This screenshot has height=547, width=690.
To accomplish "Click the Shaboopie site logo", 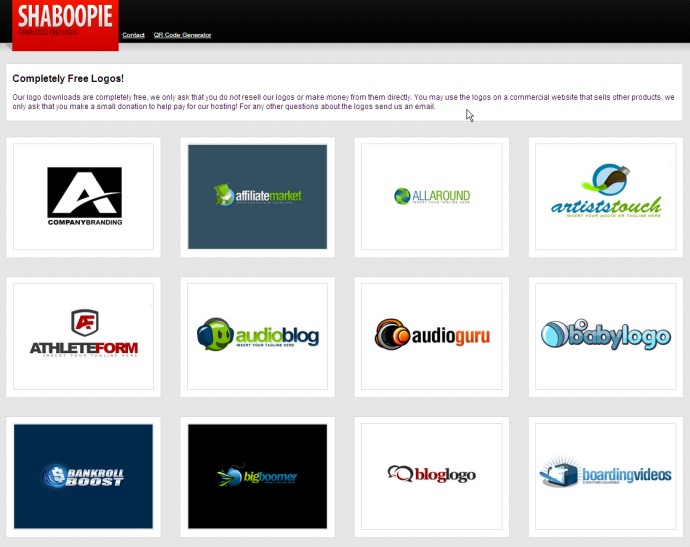I will [x=65, y=25].
